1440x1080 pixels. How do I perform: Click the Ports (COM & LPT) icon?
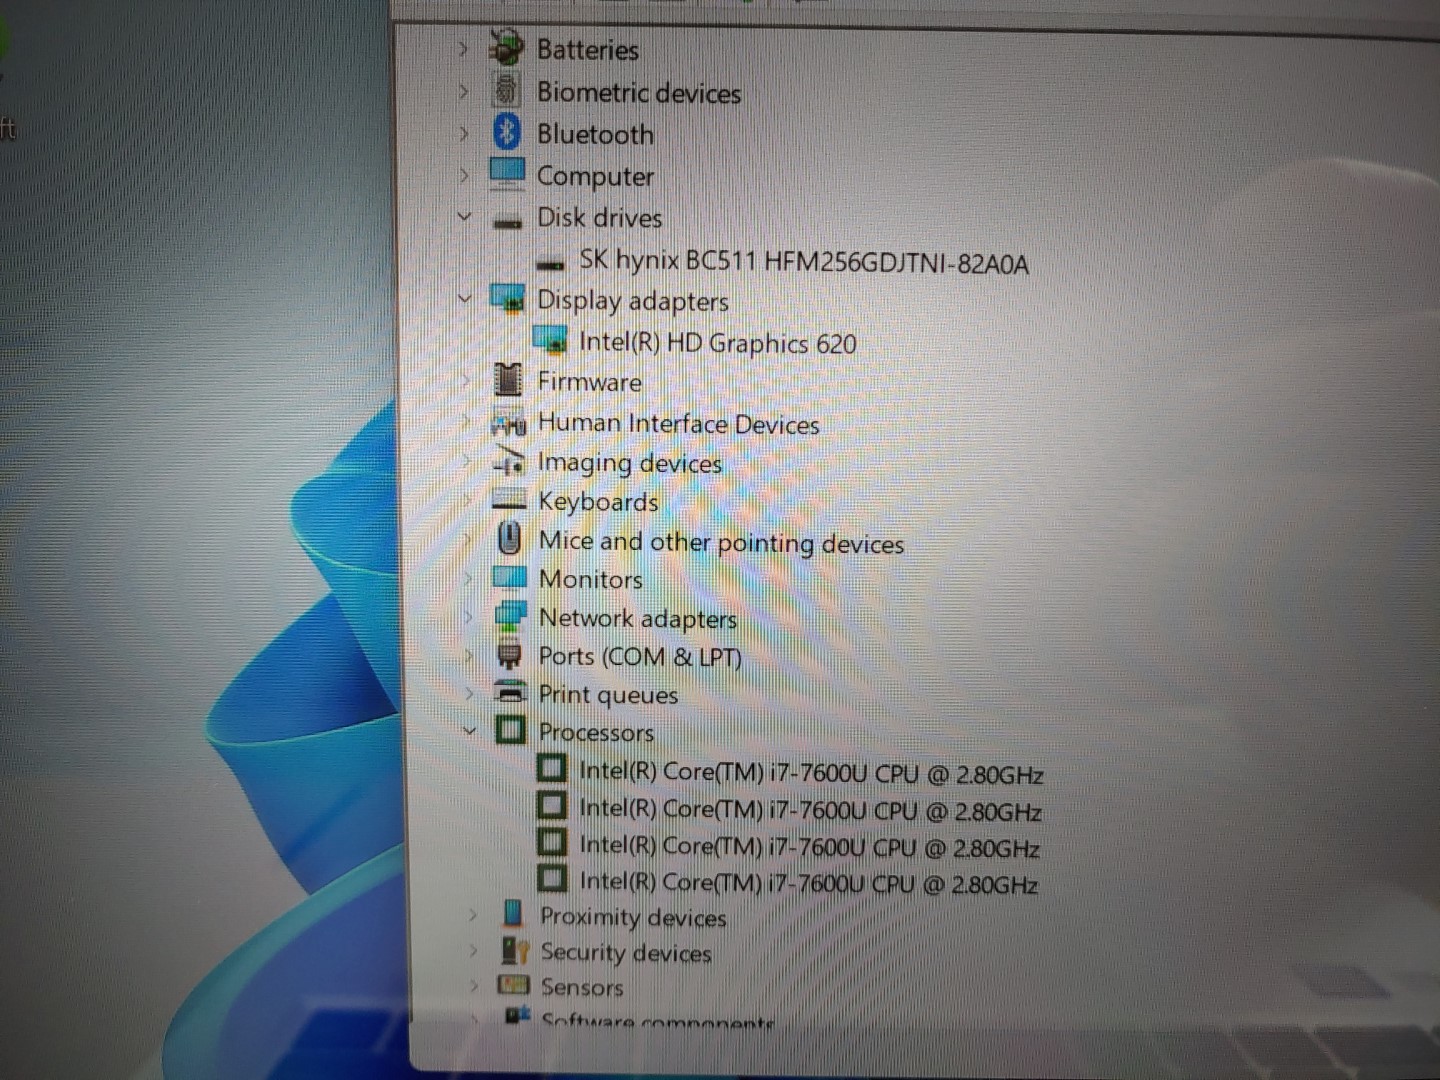click(x=510, y=655)
